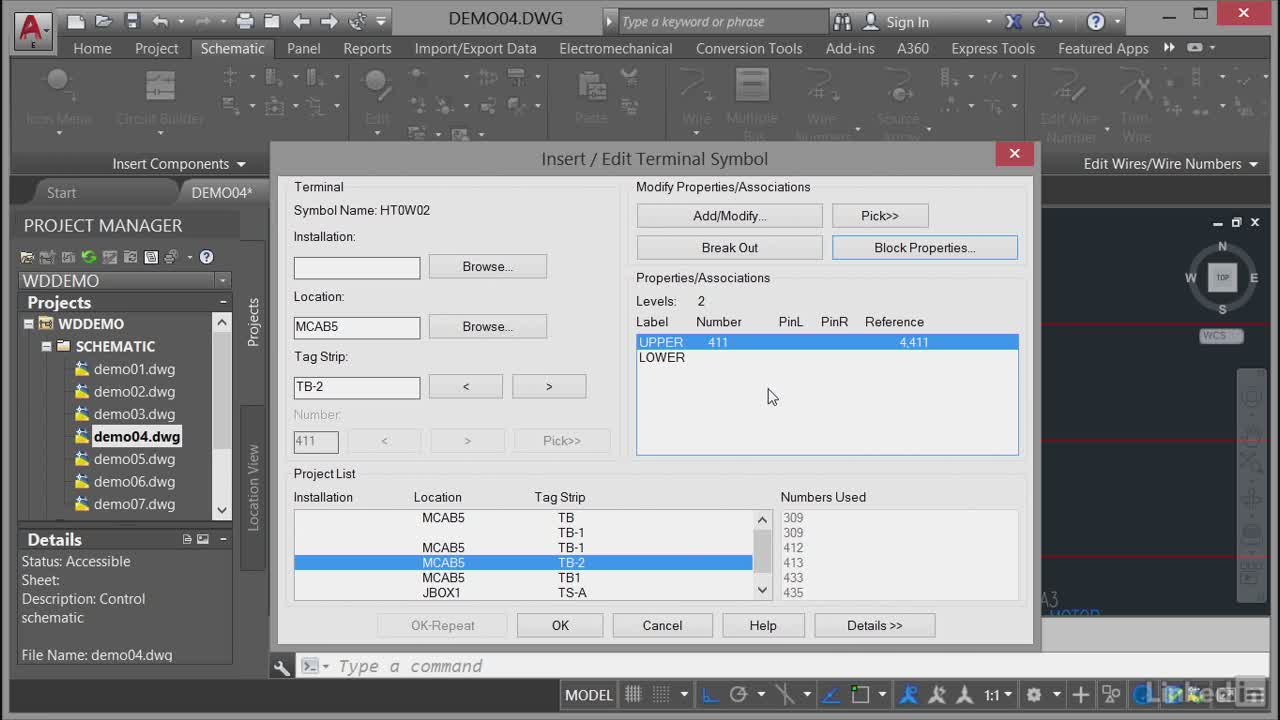Click the Surfer icon in Quick Access toolbar
Viewport: 1280px width, 720px height.
(358, 21)
